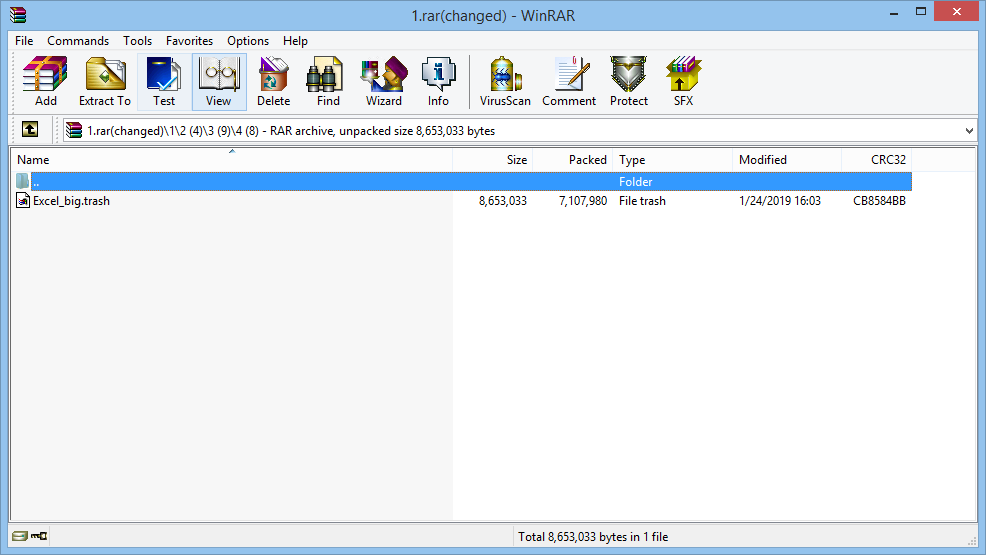Open the Favorites menu
The width and height of the screenshot is (986, 555).
click(x=189, y=41)
